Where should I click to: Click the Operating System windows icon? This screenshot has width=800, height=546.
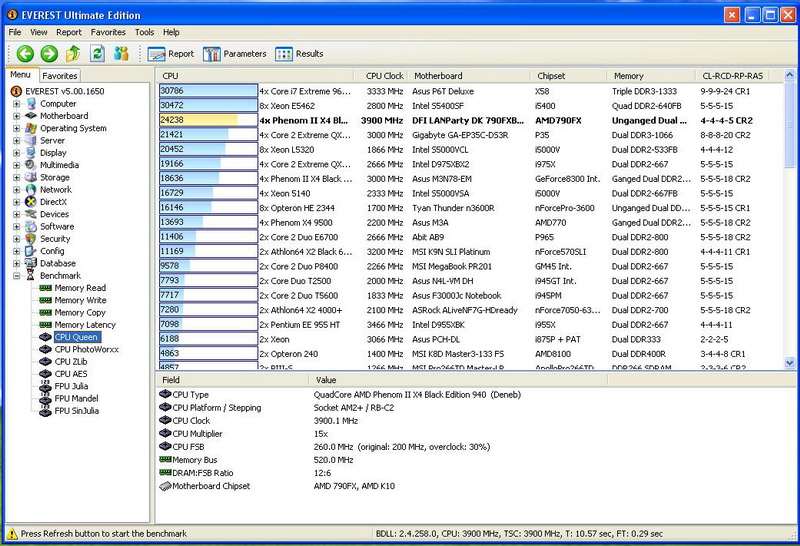(31, 128)
